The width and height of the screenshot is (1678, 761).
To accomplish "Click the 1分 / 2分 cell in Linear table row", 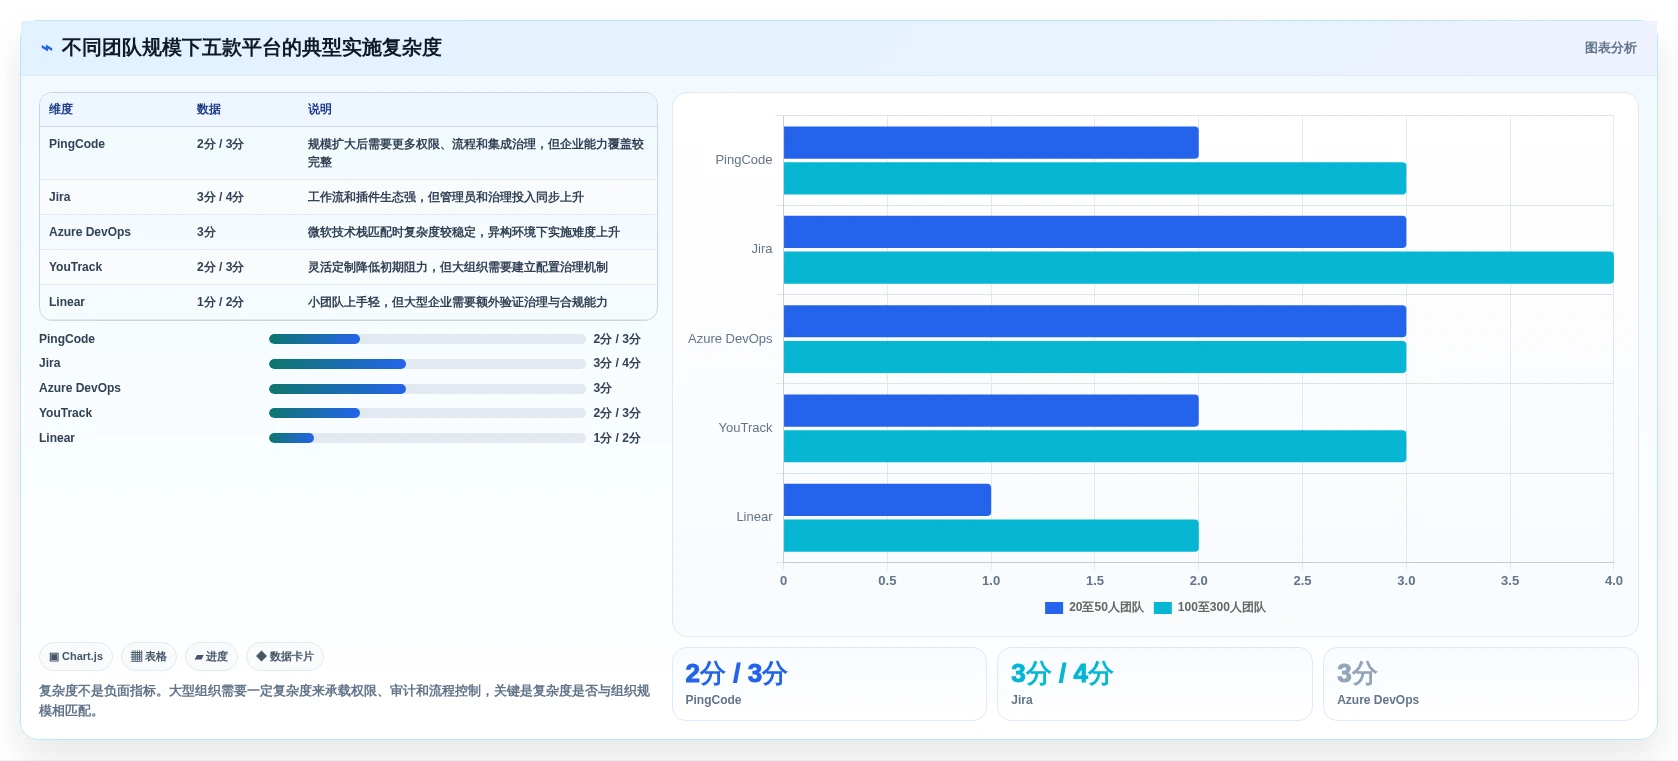I will 220,302.
